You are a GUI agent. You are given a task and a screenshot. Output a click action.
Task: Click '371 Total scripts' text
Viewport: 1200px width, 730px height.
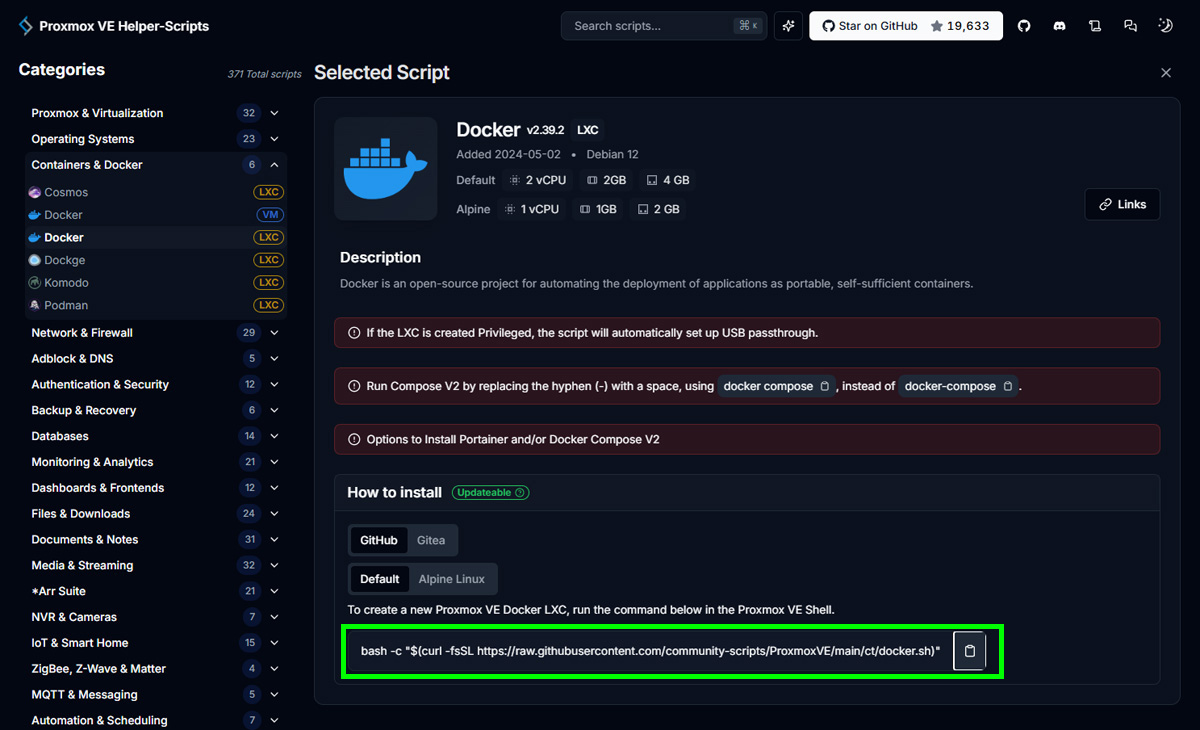(264, 74)
